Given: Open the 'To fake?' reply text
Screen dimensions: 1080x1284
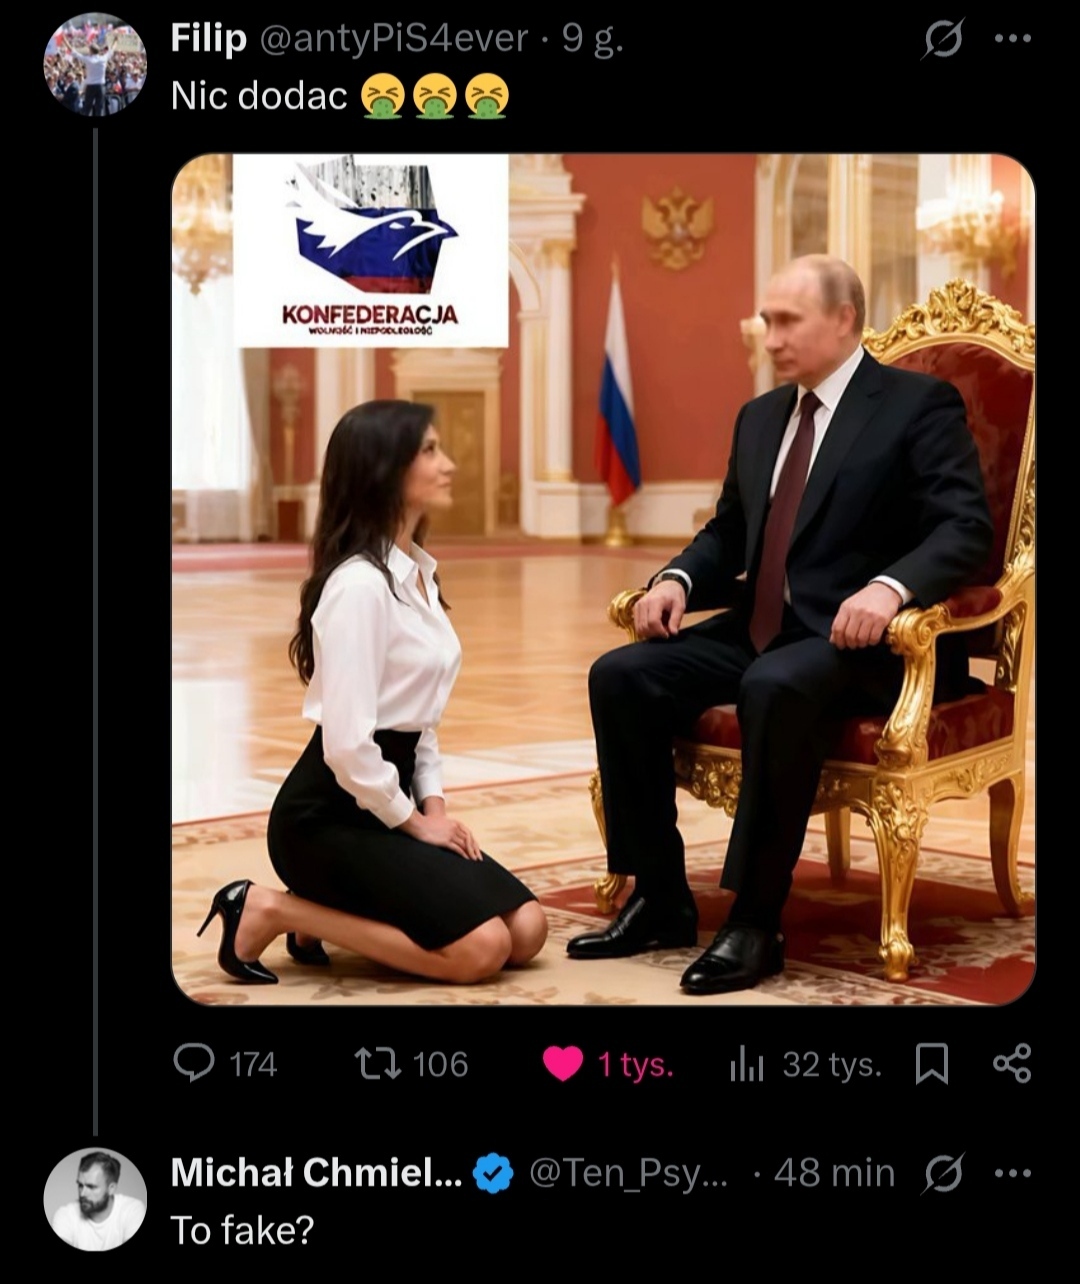Looking at the screenshot, I should coord(242,1230).
